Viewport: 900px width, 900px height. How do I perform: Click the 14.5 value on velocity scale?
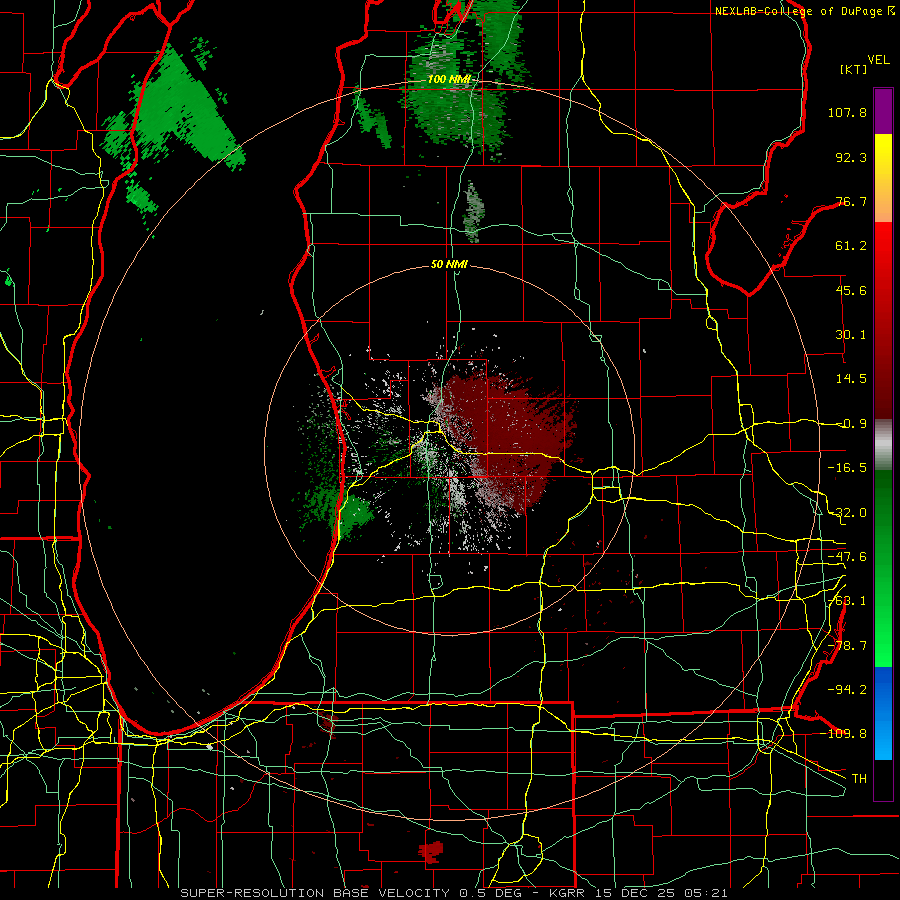point(851,379)
